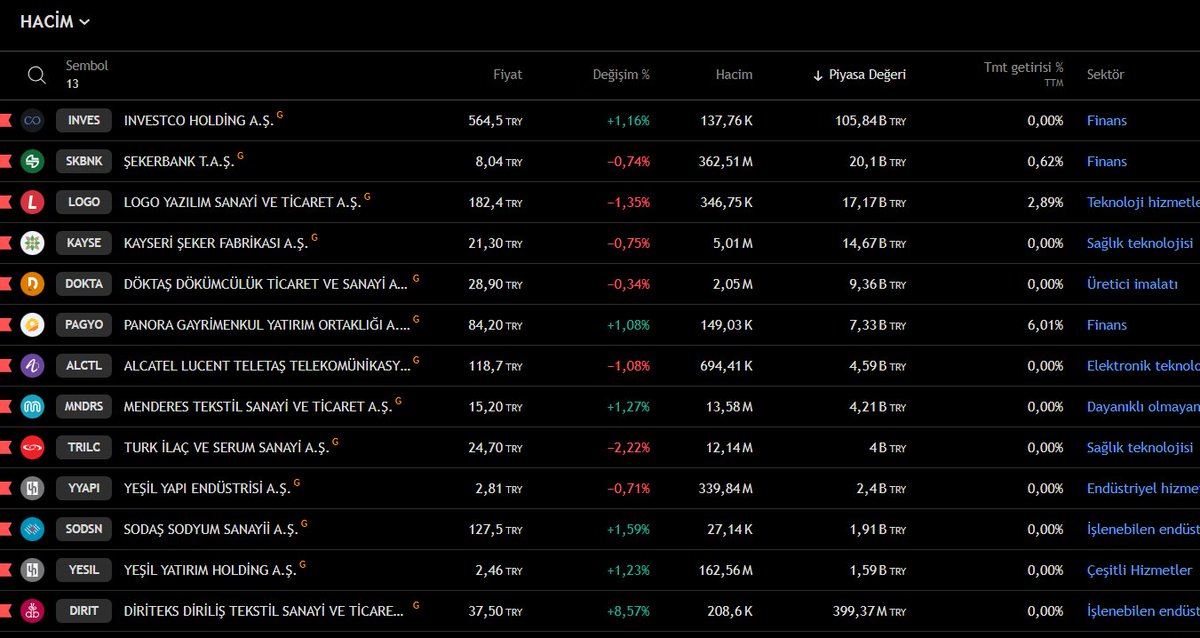Click the 105,84 B market cap value
The width and height of the screenshot is (1200, 638).
point(871,121)
